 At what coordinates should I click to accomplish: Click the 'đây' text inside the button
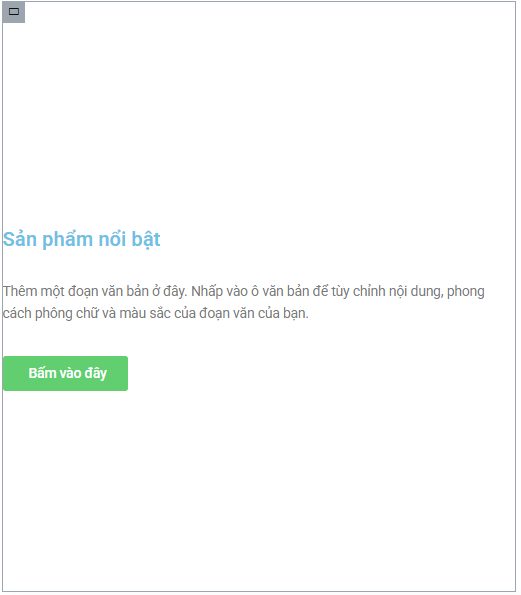tap(96, 374)
